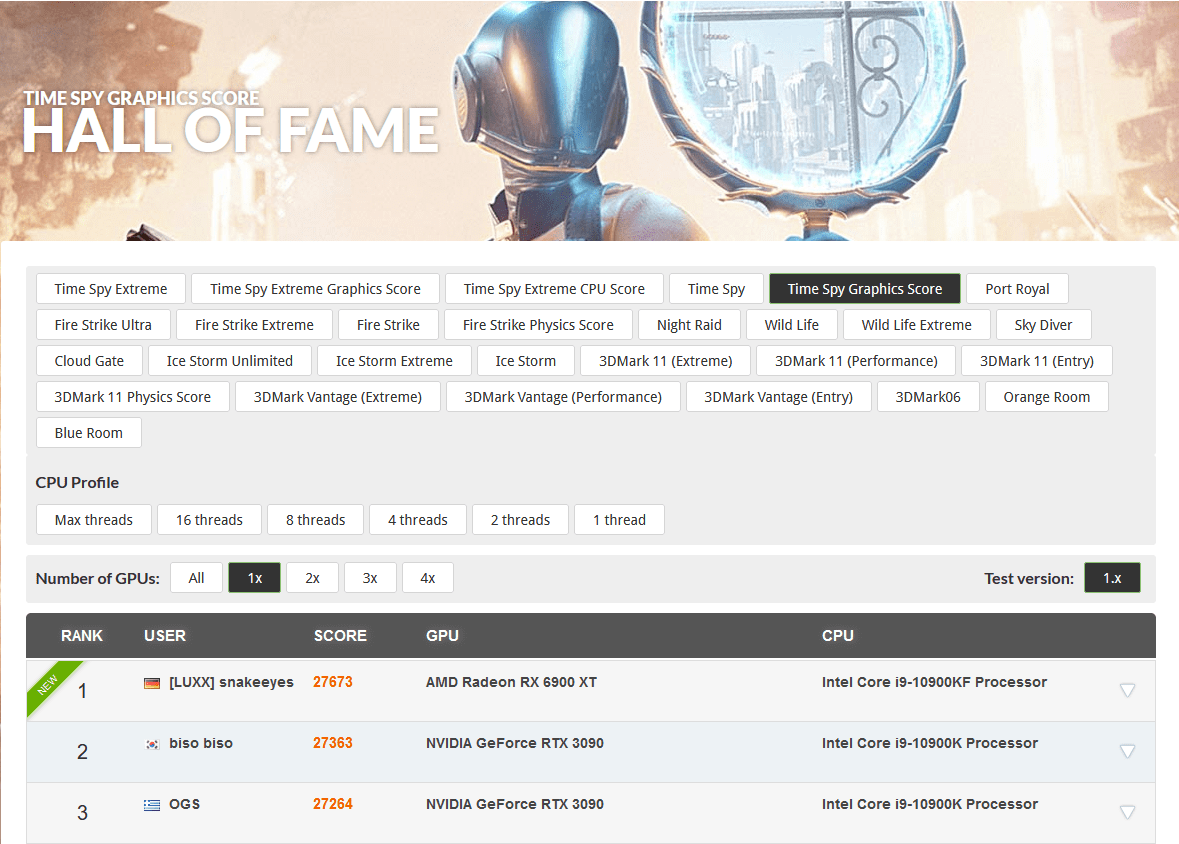Select the Night Raid benchmark
Image resolution: width=1179 pixels, height=844 pixels.
pyautogui.click(x=689, y=325)
